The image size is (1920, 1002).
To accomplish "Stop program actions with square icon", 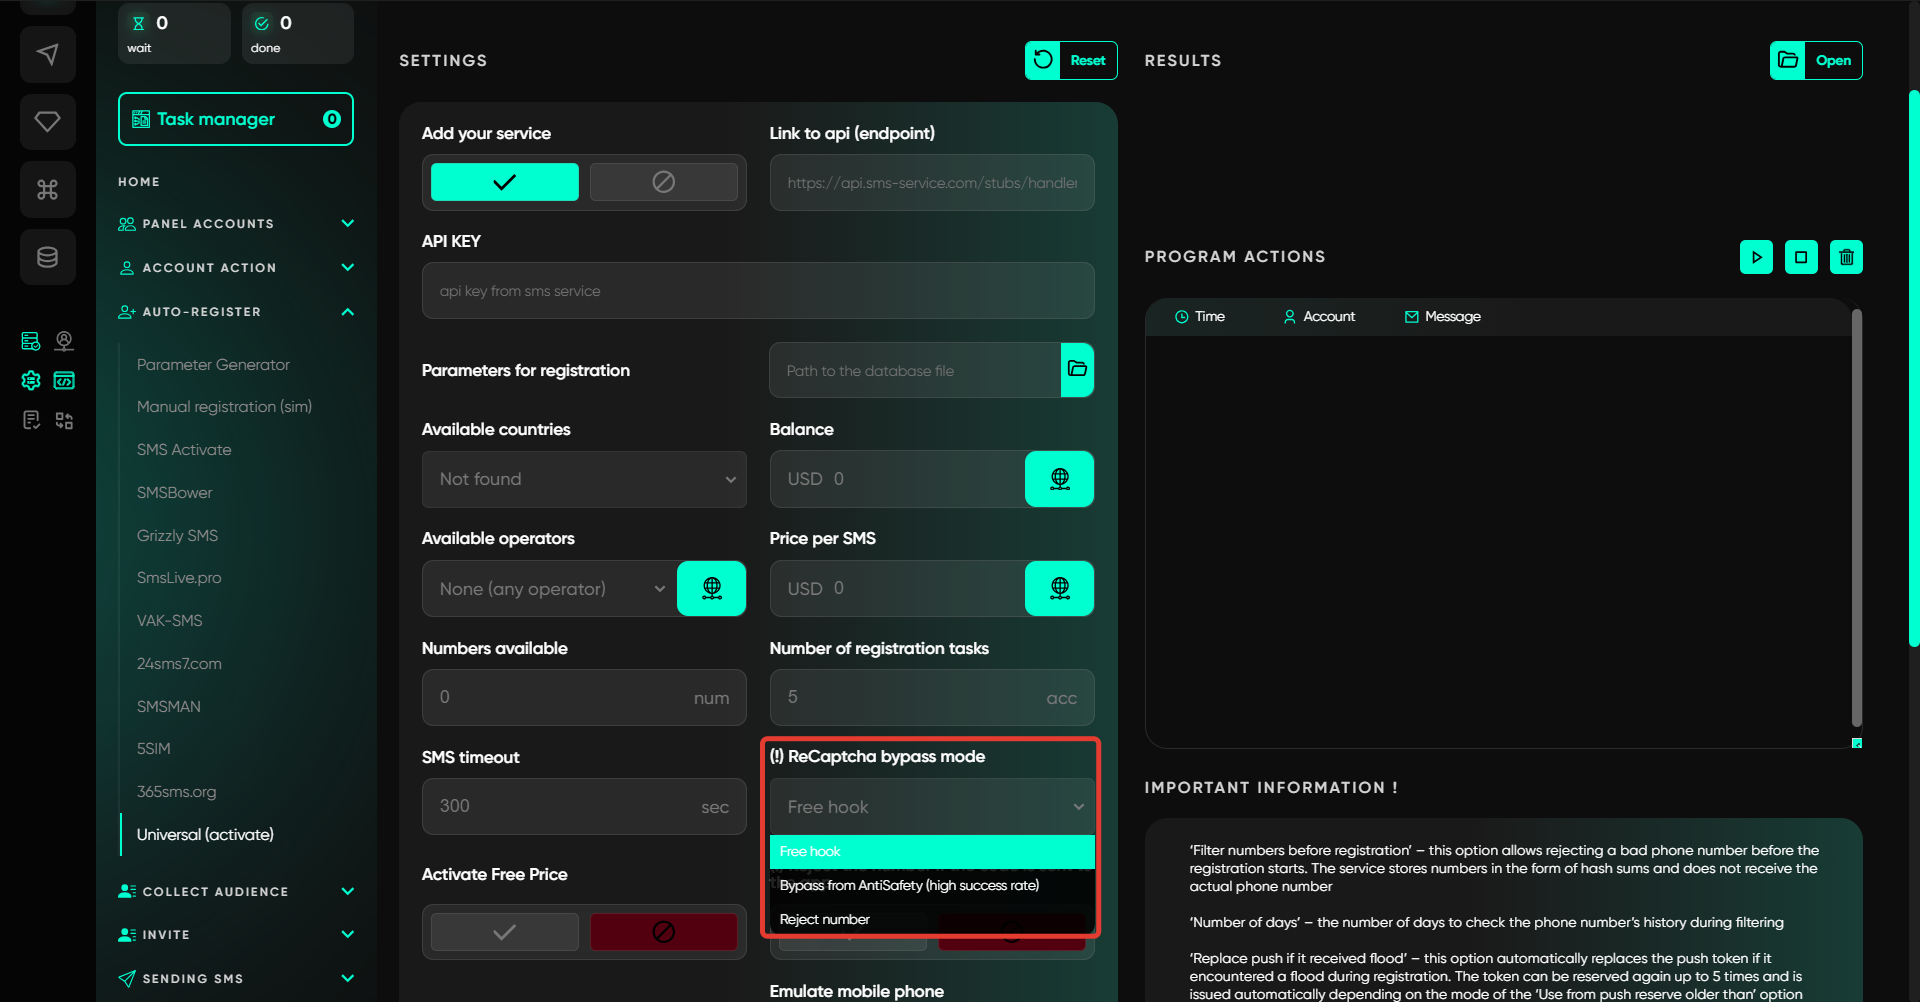I will pos(1801,257).
